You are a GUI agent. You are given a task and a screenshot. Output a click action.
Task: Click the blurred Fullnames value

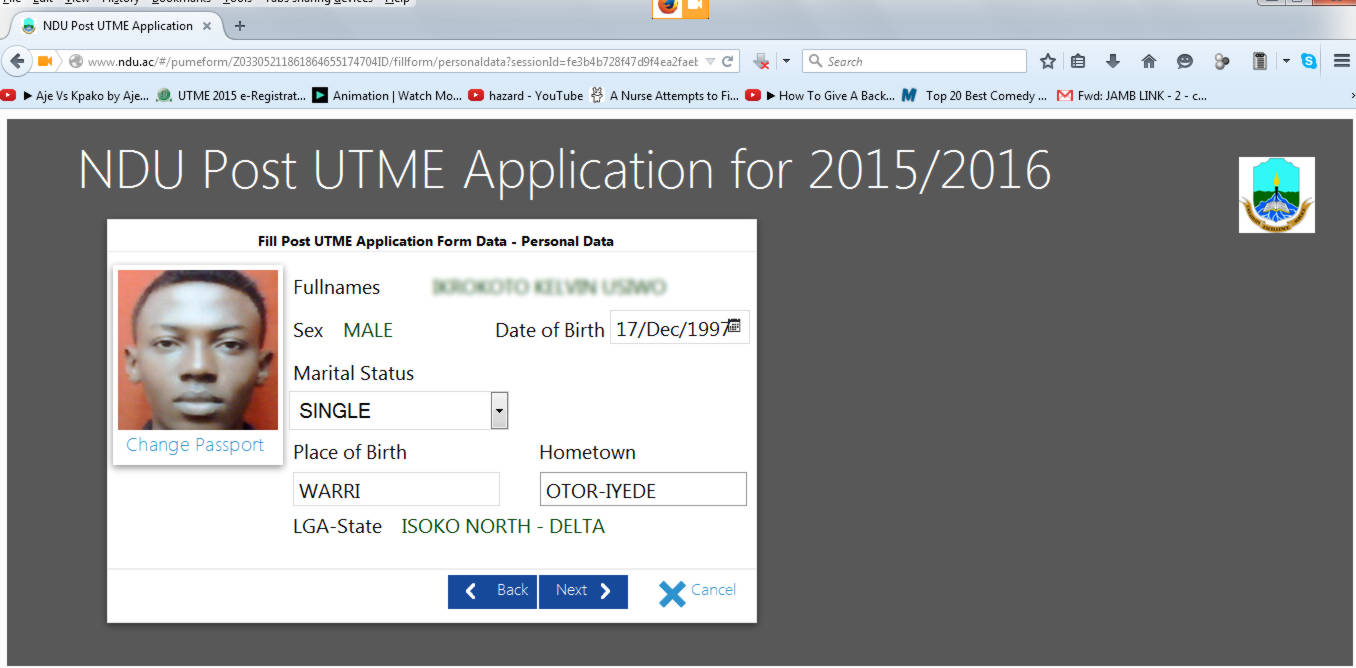[x=549, y=288]
